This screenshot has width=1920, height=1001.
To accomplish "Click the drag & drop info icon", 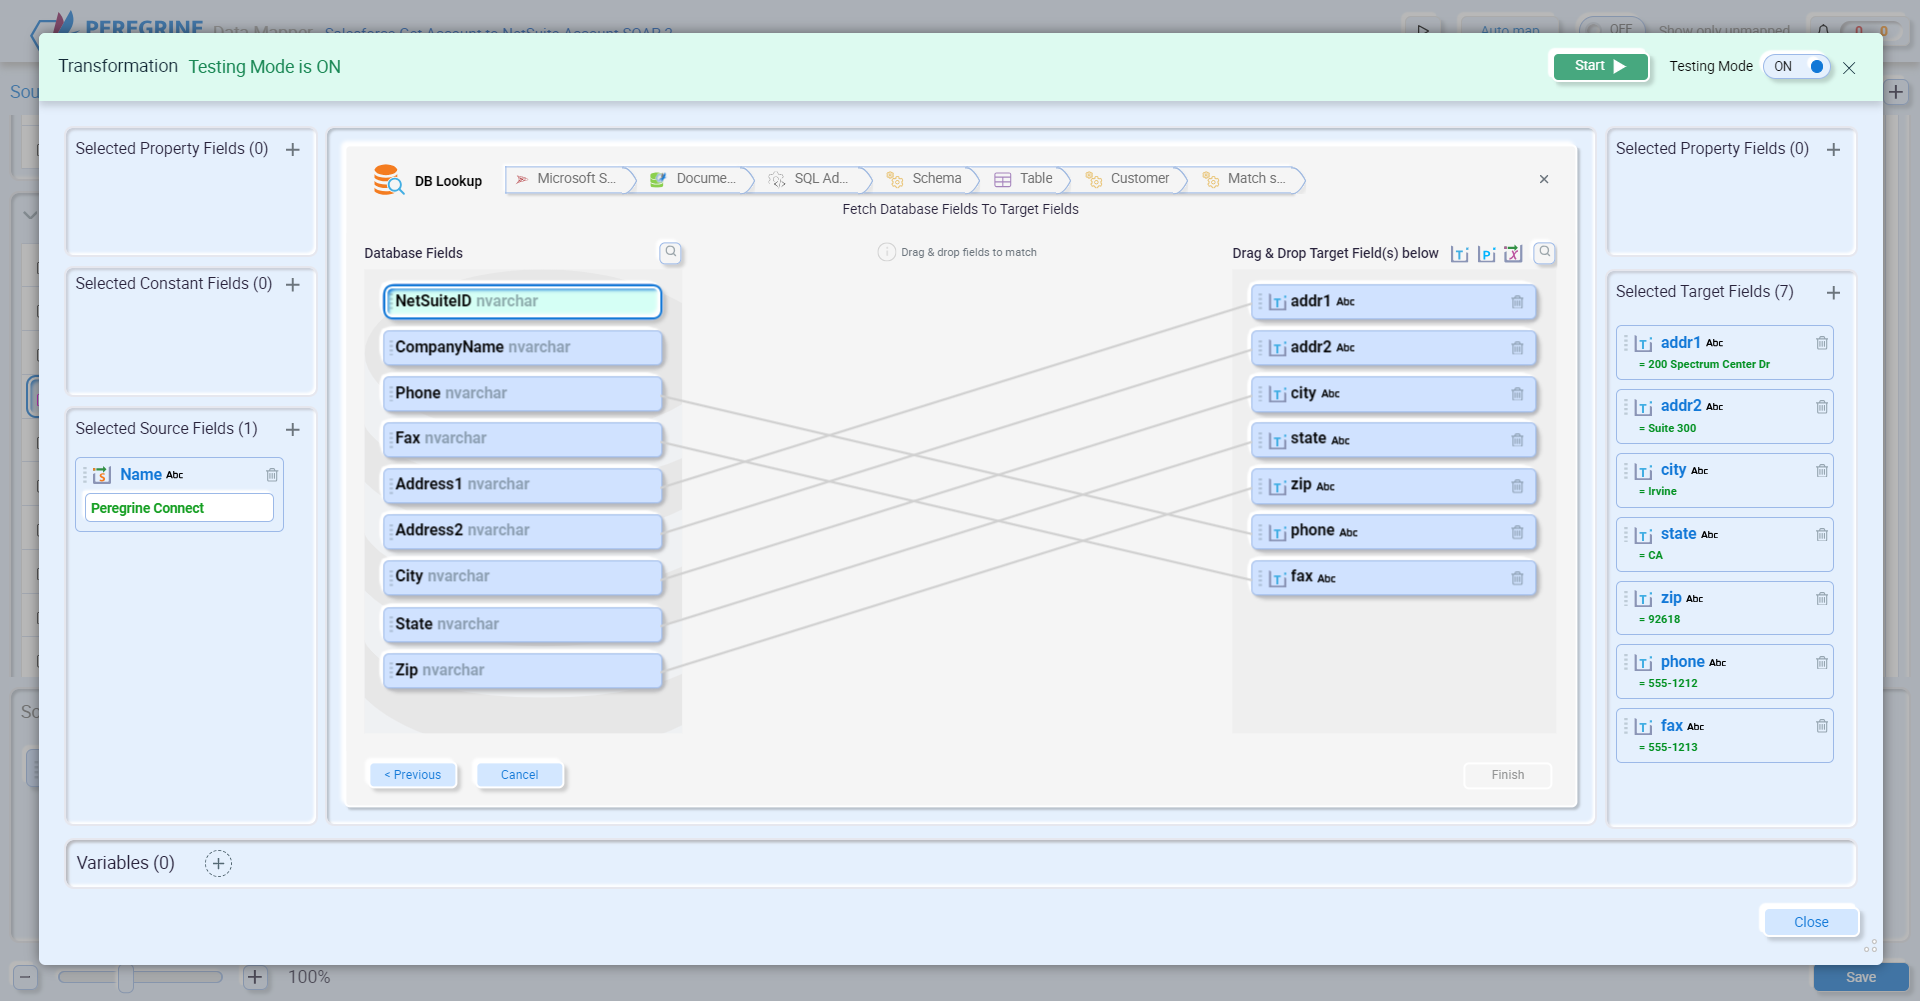I will pyautogui.click(x=886, y=252).
